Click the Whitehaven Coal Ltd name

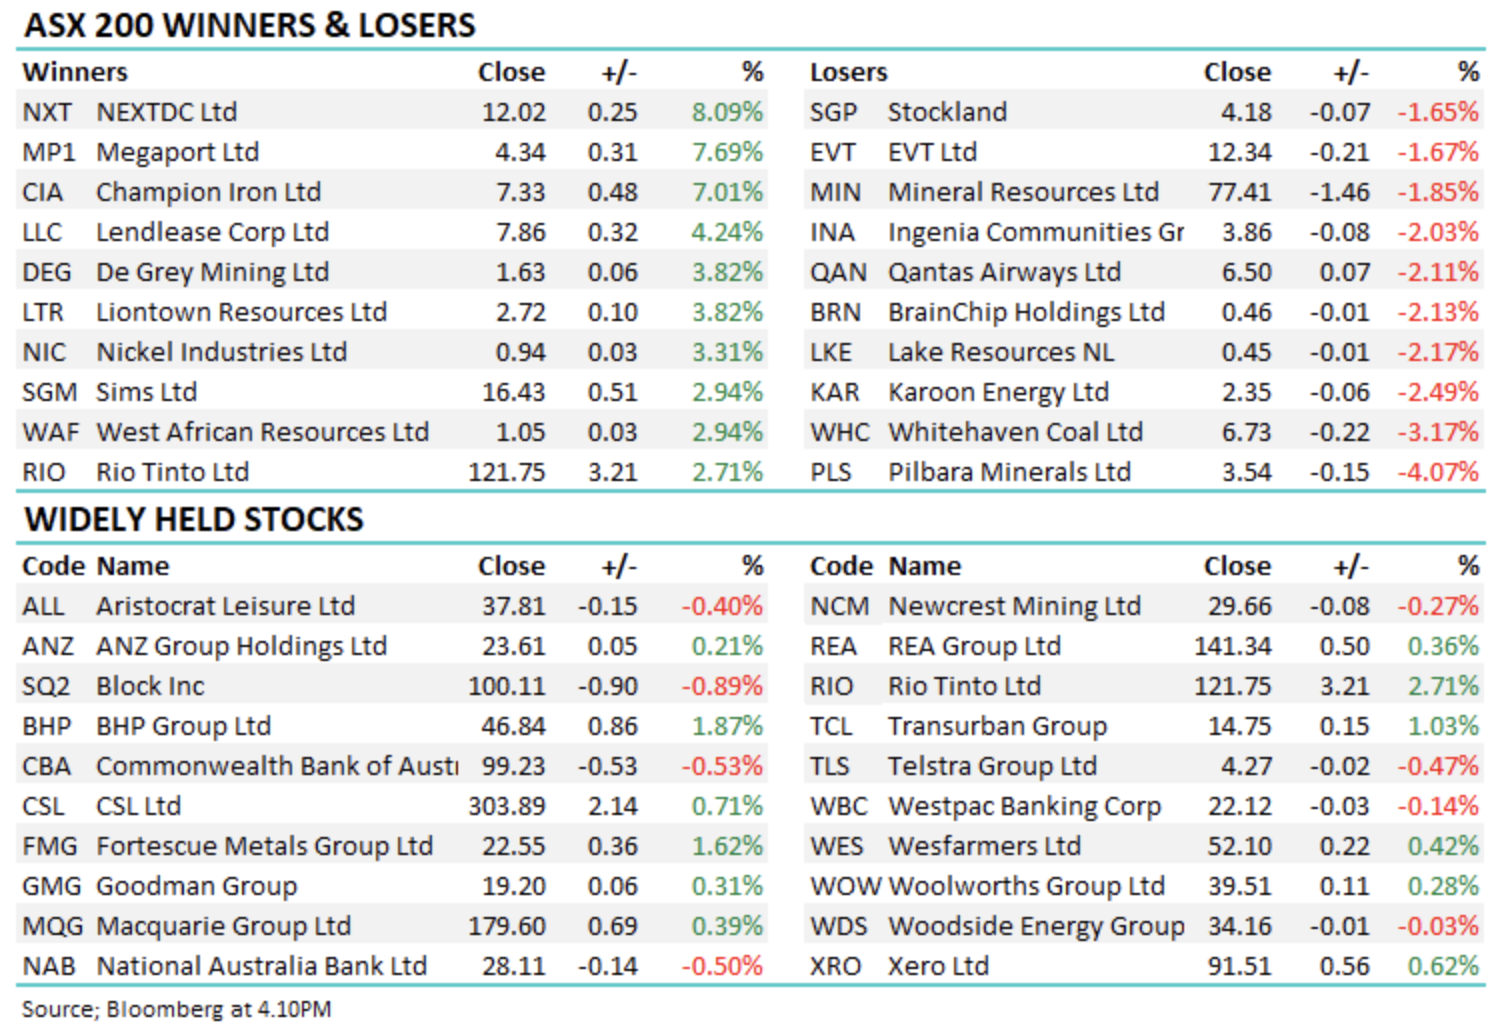click(1015, 432)
